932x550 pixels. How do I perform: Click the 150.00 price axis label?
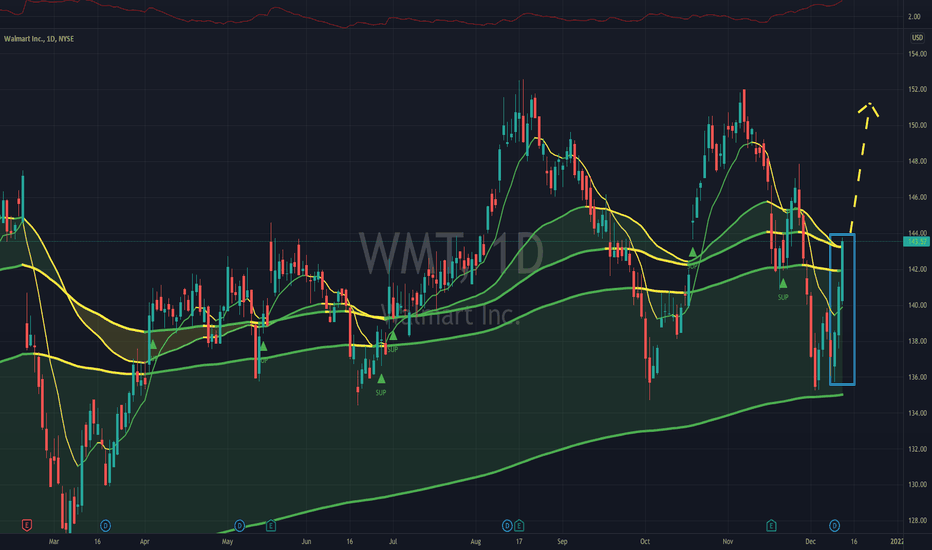click(x=917, y=125)
